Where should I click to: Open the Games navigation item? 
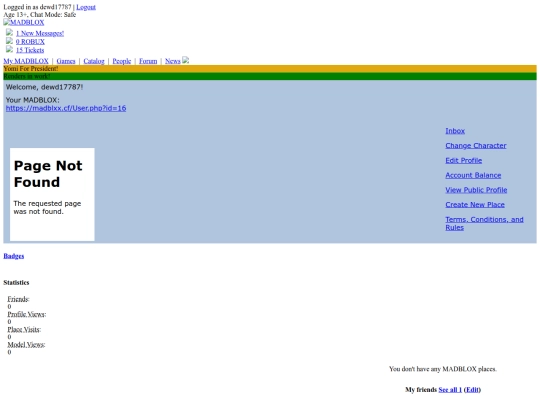pos(66,61)
